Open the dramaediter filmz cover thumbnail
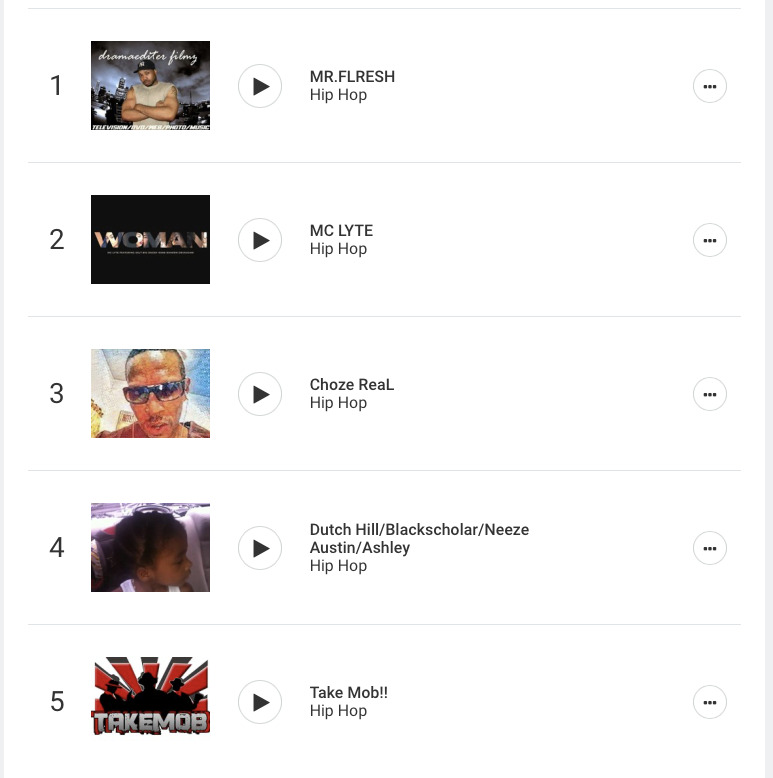This screenshot has height=778, width=773. (150, 86)
